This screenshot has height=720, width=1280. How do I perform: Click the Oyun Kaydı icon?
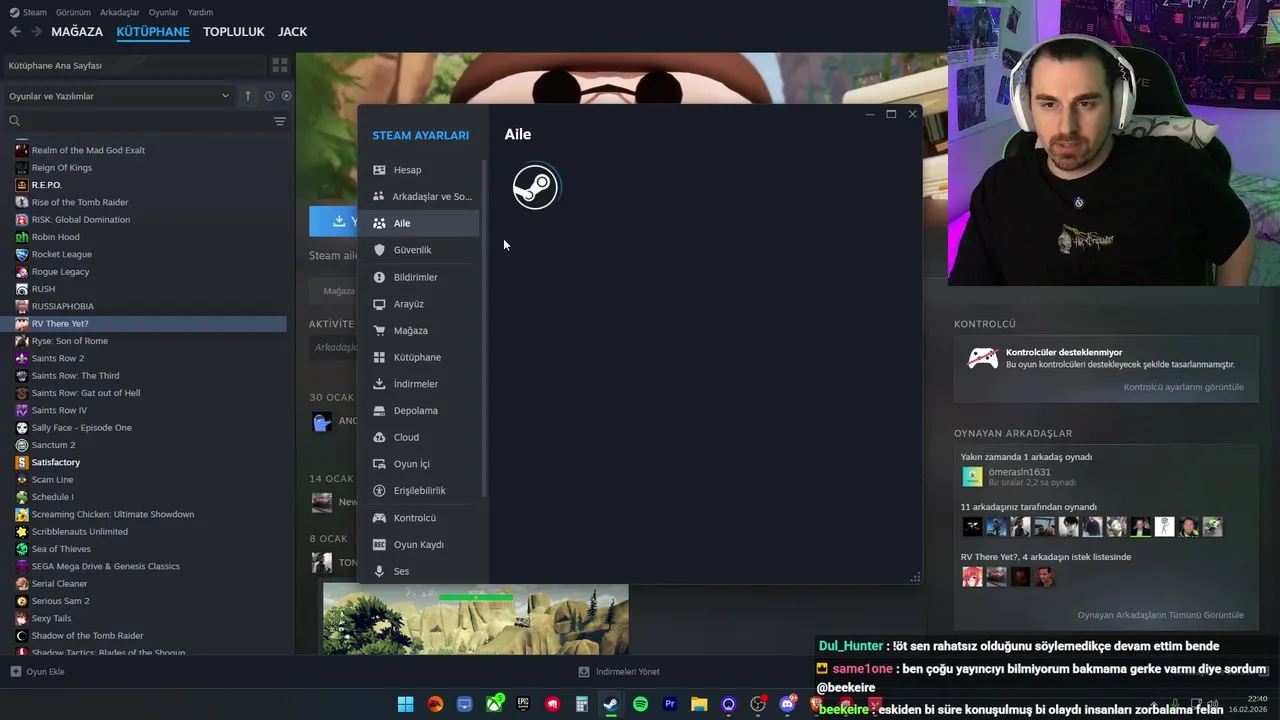click(x=379, y=545)
